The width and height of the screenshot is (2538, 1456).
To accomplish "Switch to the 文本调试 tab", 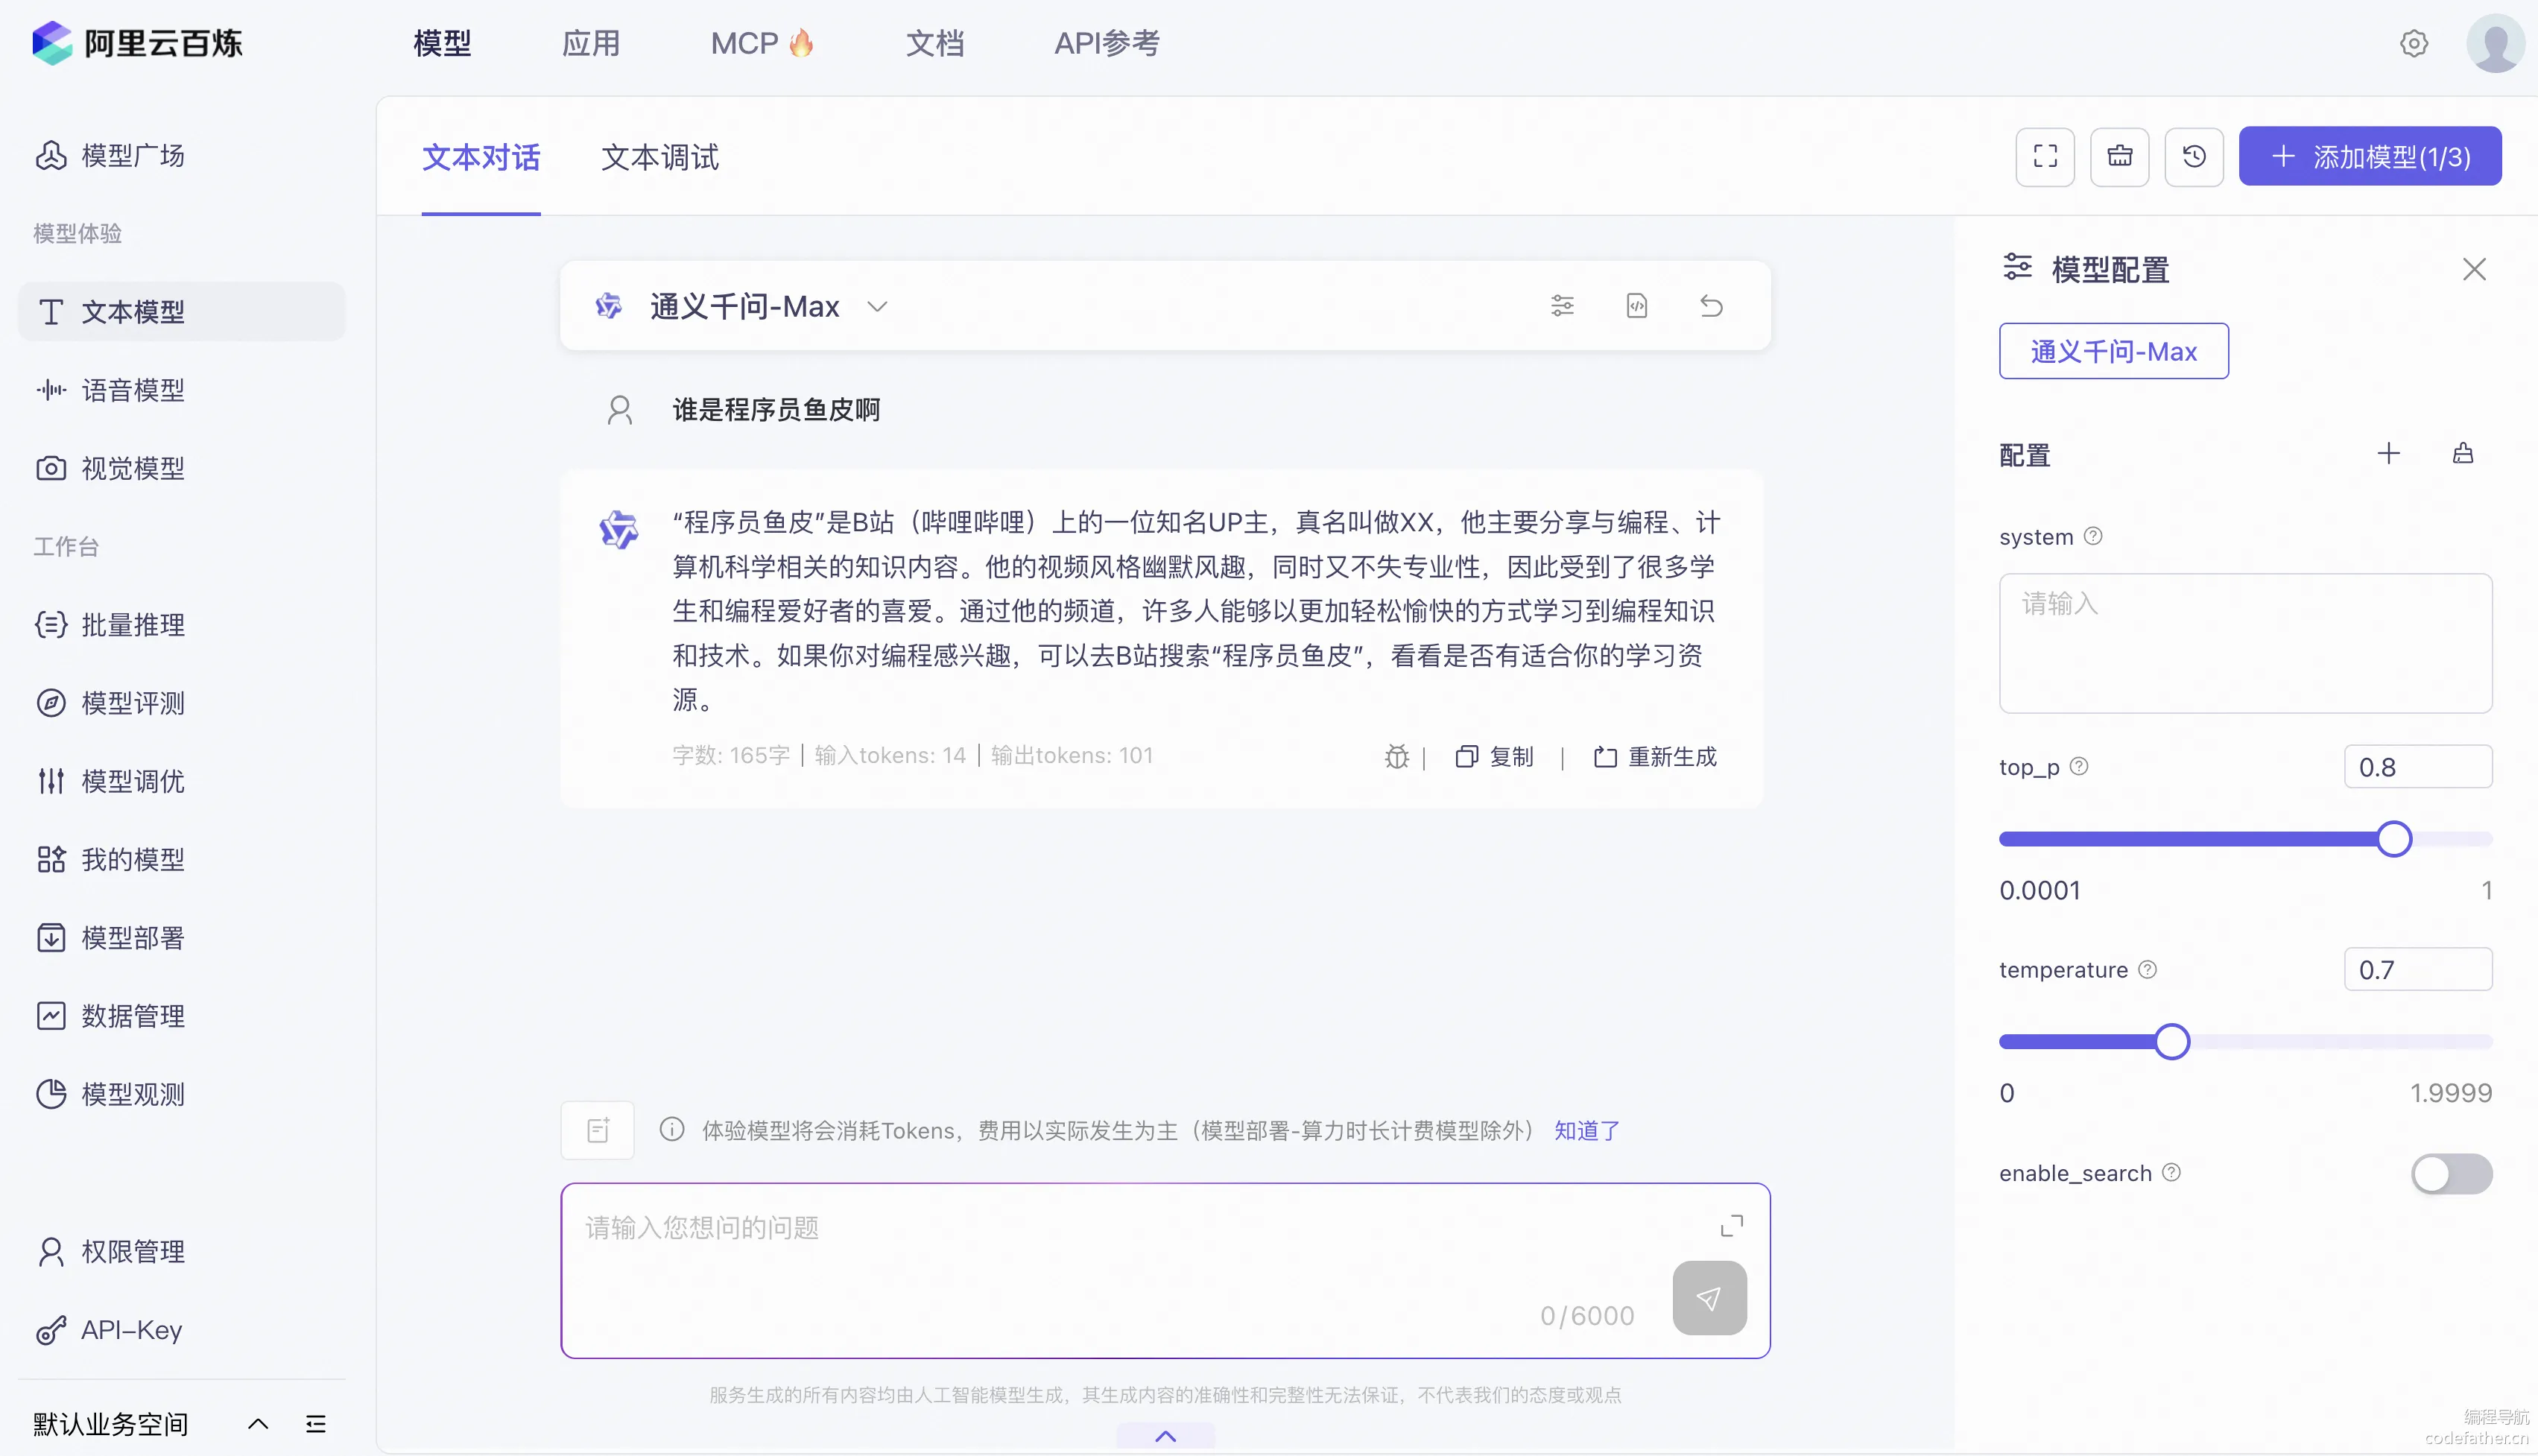I will (x=660, y=157).
